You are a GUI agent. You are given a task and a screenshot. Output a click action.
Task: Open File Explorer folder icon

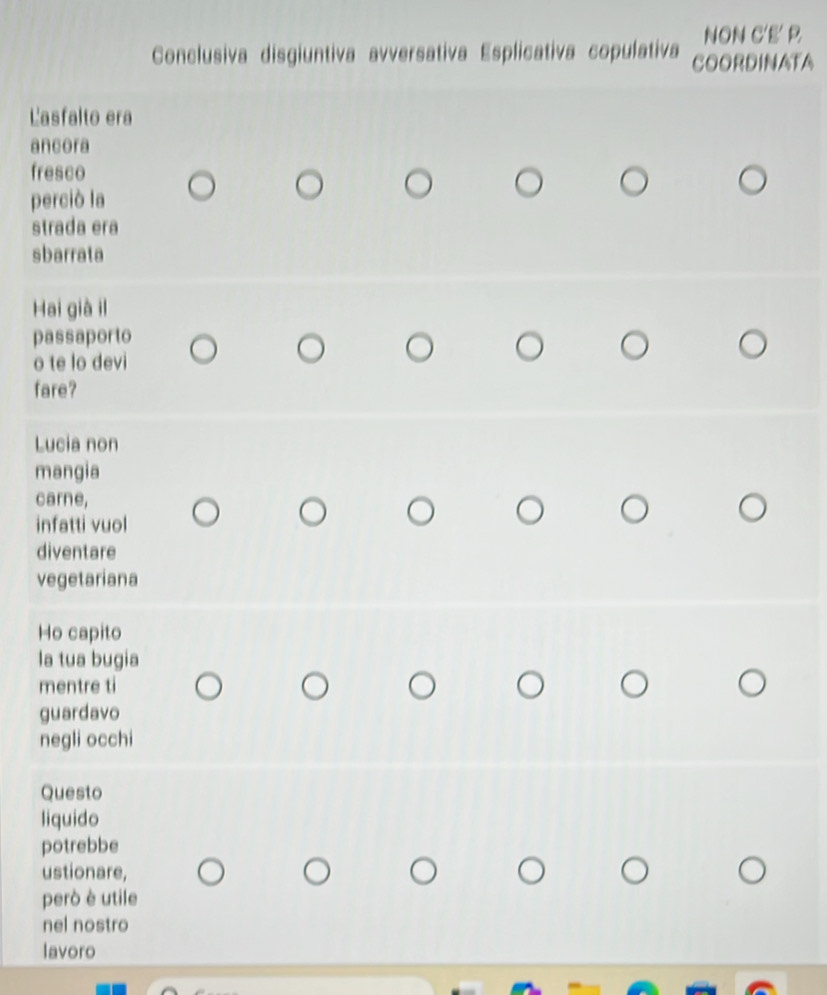point(584,989)
